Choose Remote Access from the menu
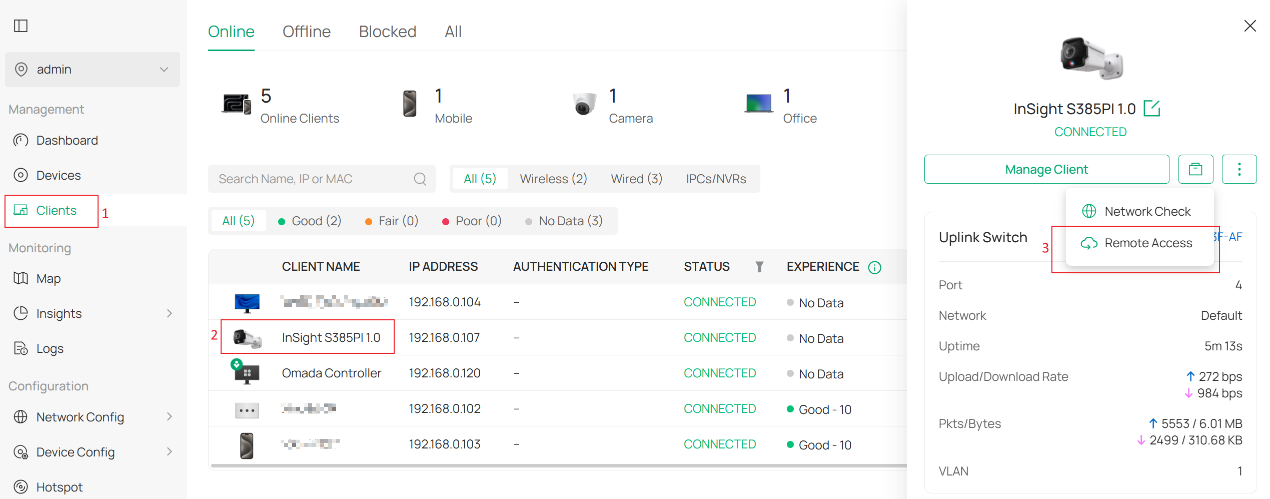1270x499 pixels. [x=1139, y=243]
